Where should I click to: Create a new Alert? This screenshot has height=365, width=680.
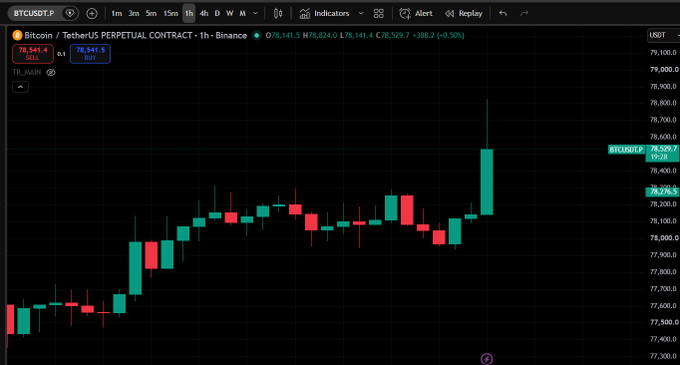click(x=416, y=13)
